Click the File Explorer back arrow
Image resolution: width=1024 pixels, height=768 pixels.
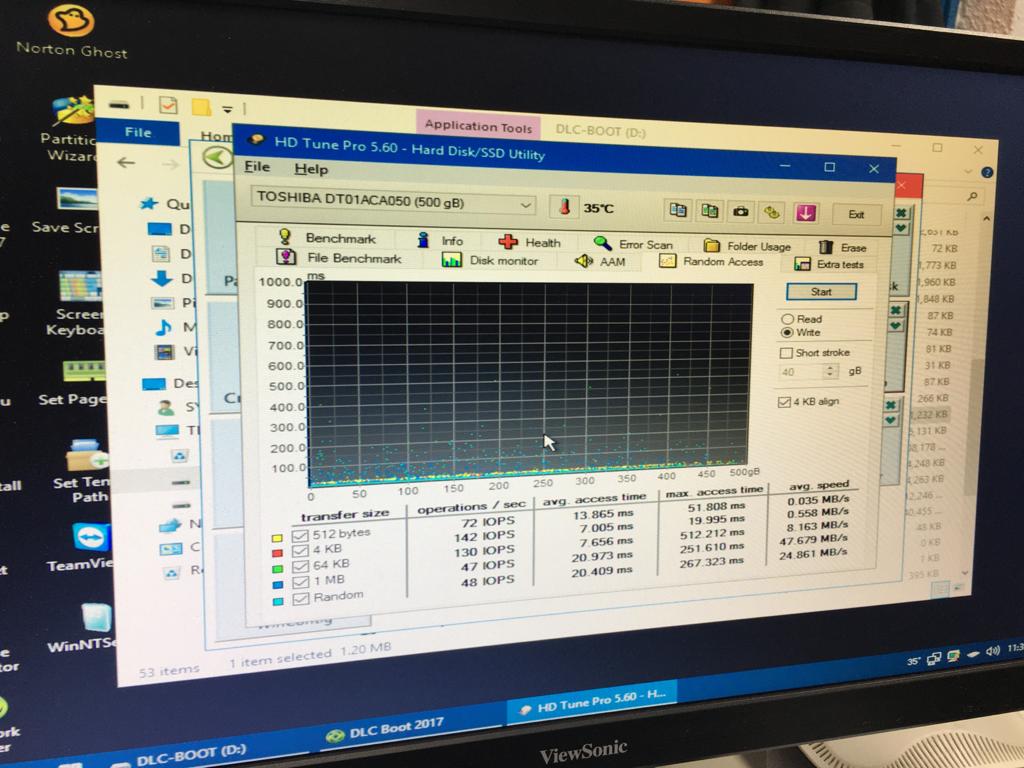point(126,163)
